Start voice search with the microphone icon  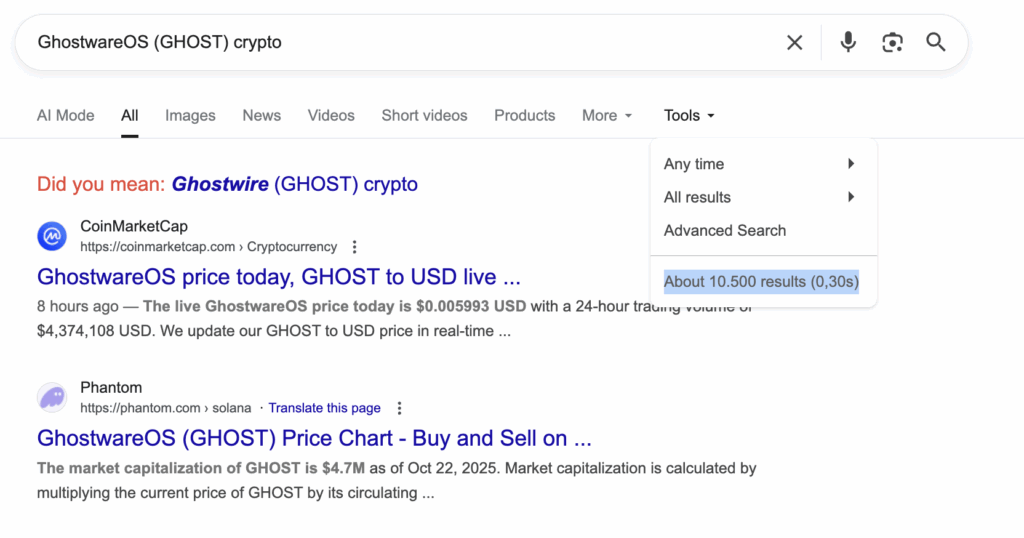[848, 42]
